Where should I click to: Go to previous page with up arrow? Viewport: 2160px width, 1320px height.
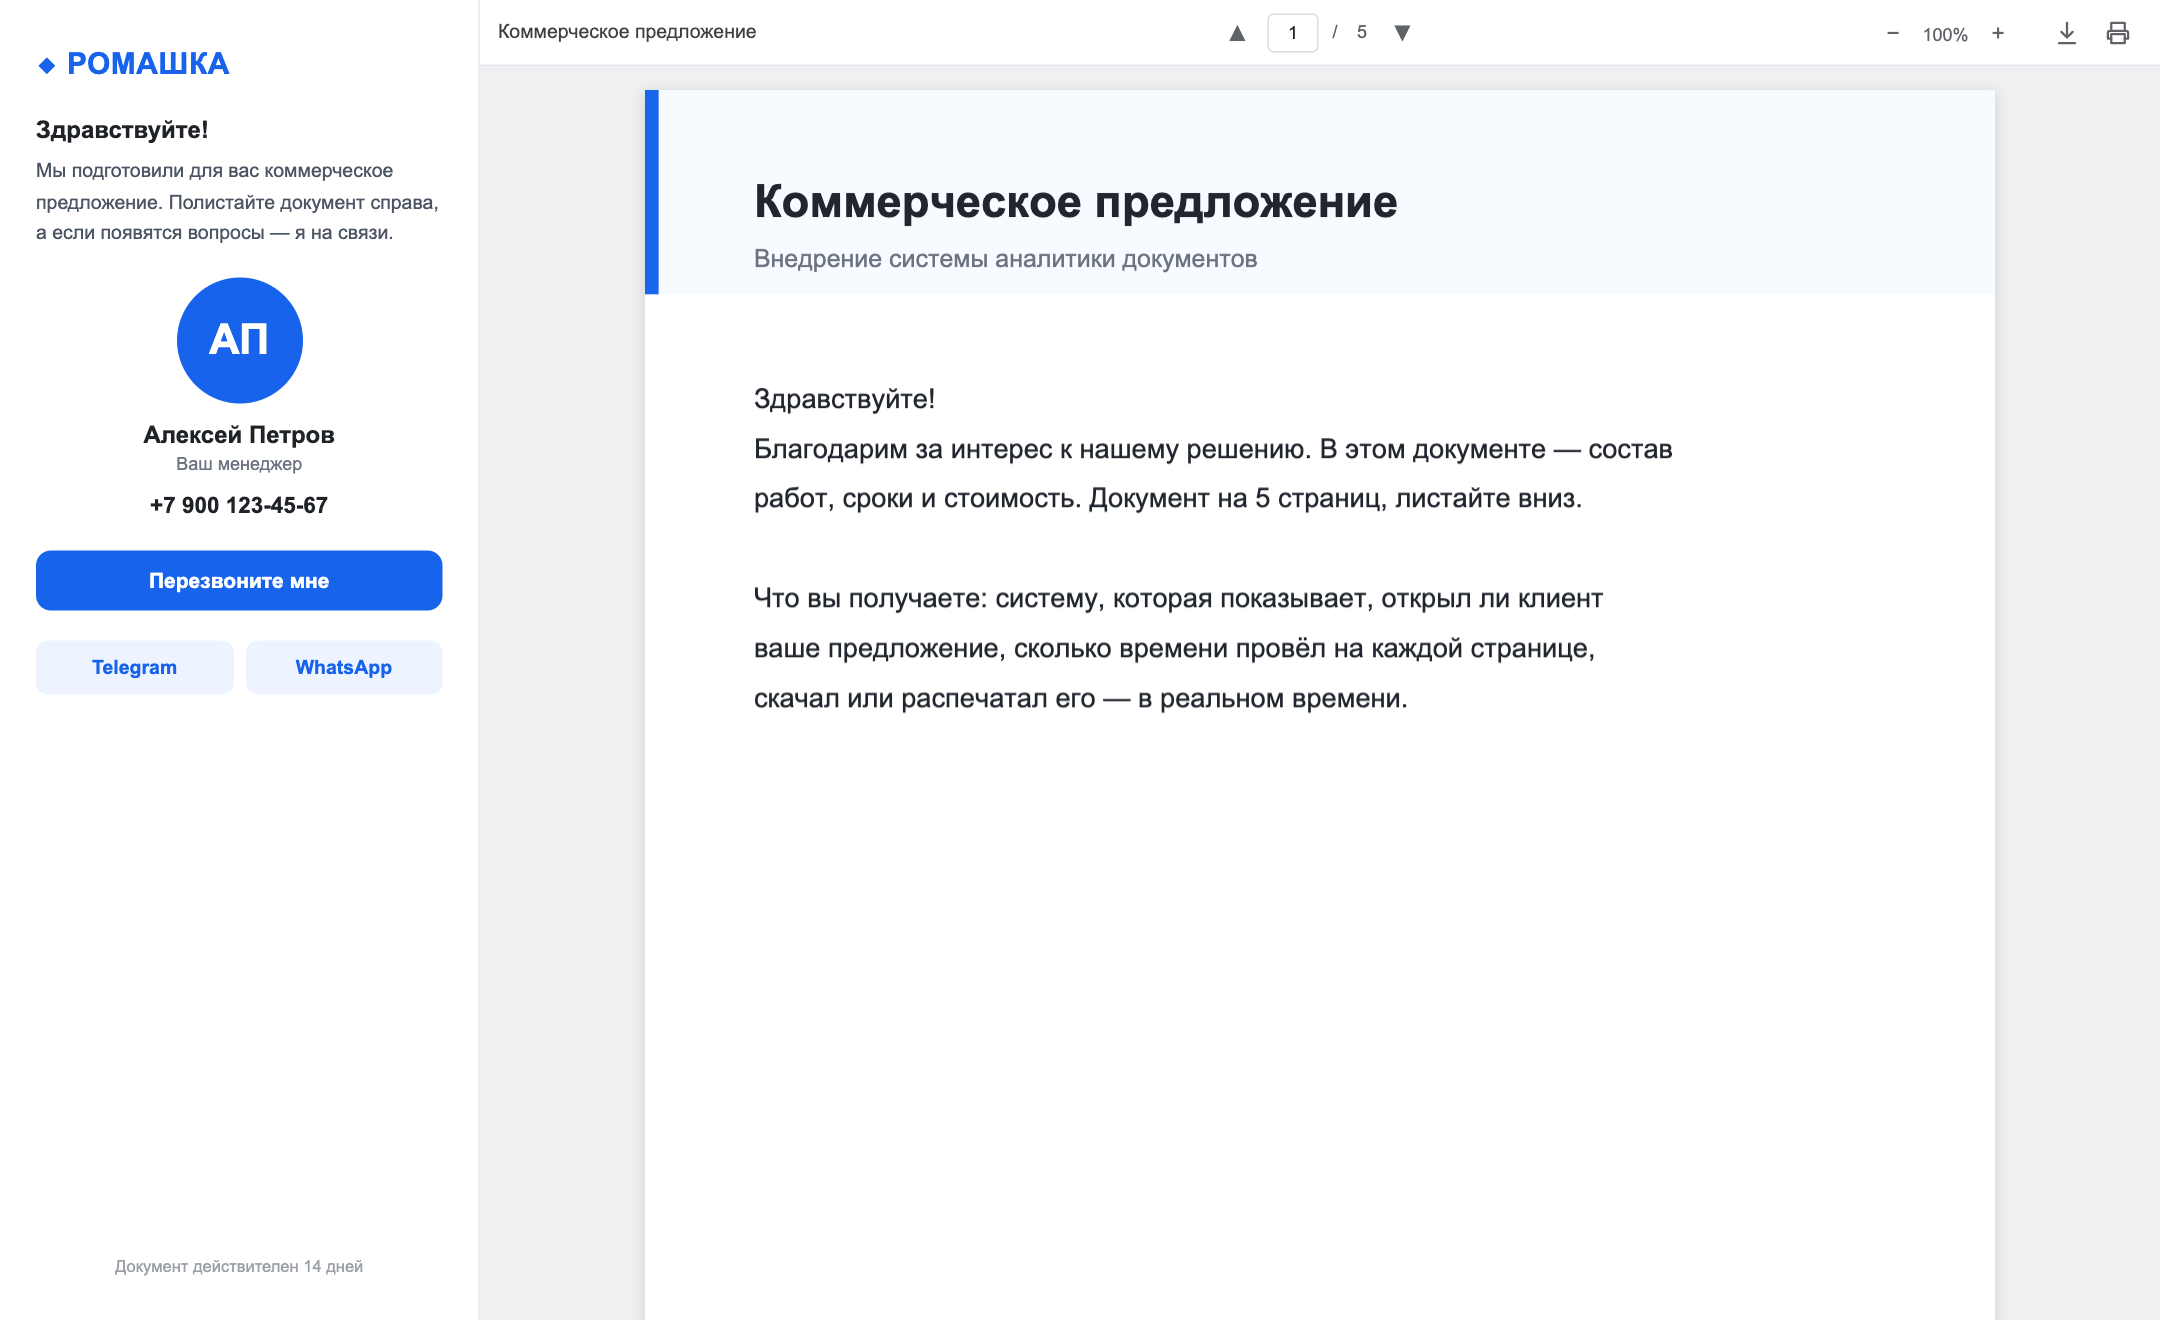tap(1237, 33)
